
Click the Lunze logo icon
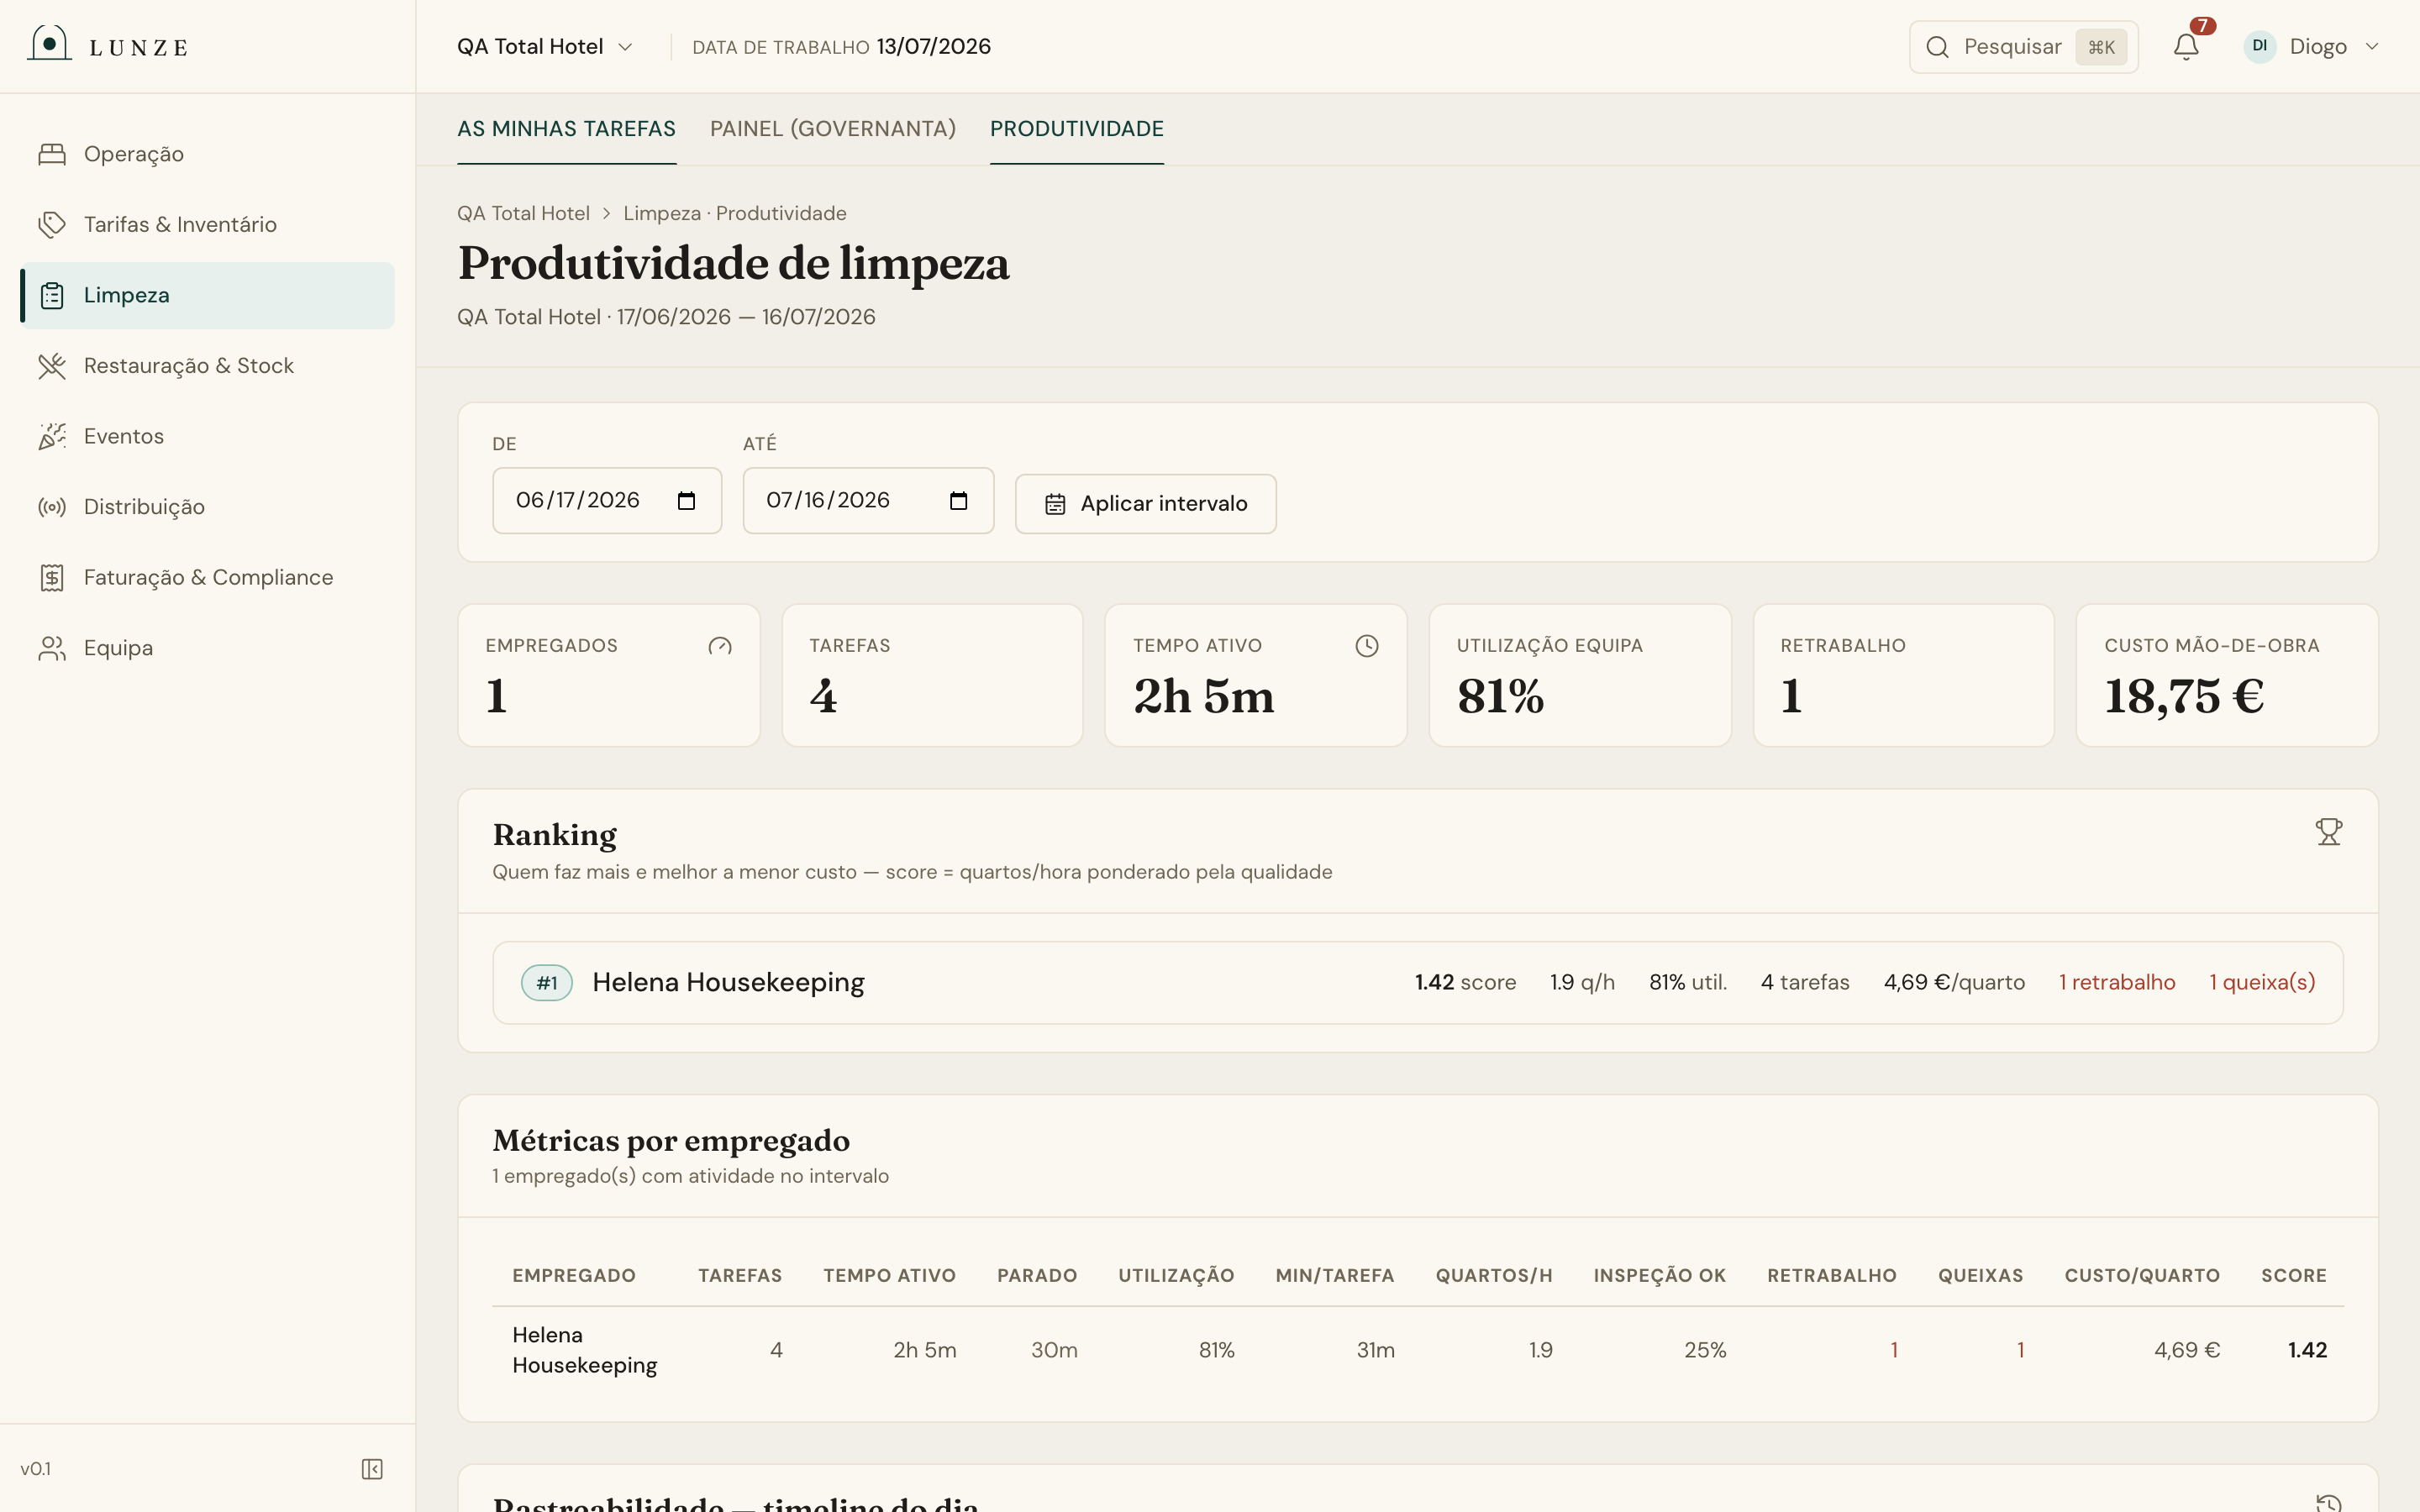pyautogui.click(x=49, y=44)
